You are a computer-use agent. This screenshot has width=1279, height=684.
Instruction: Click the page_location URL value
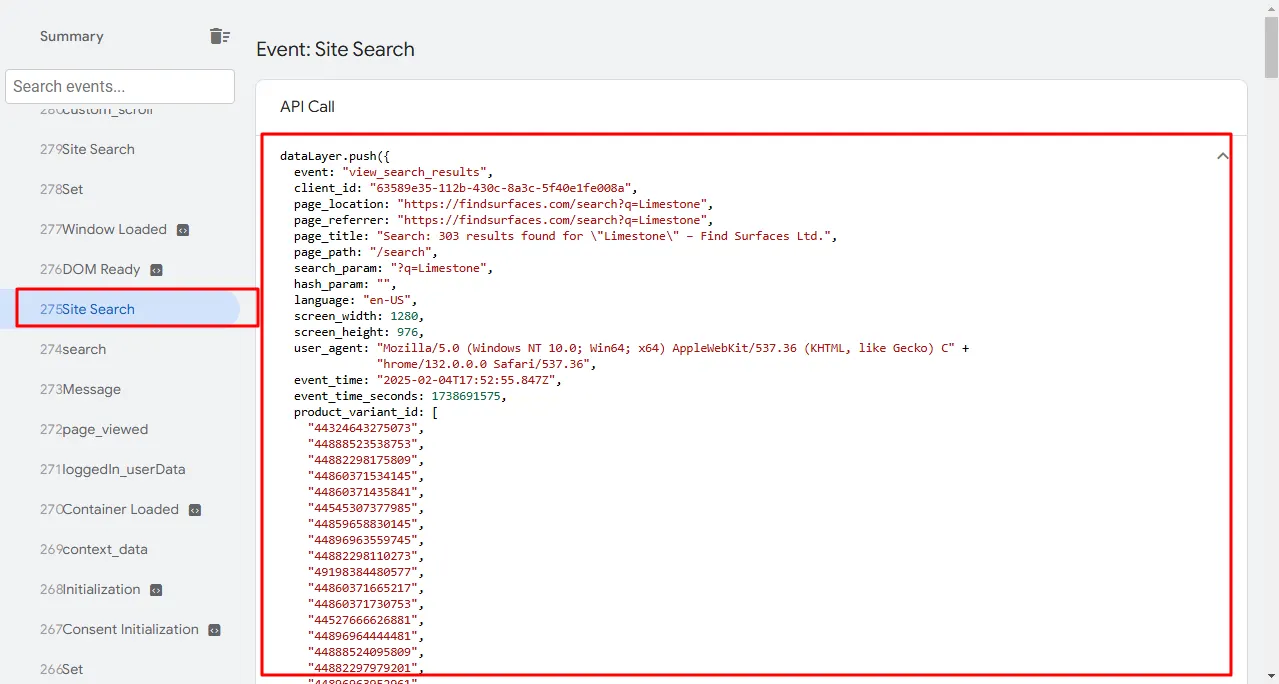coord(552,204)
